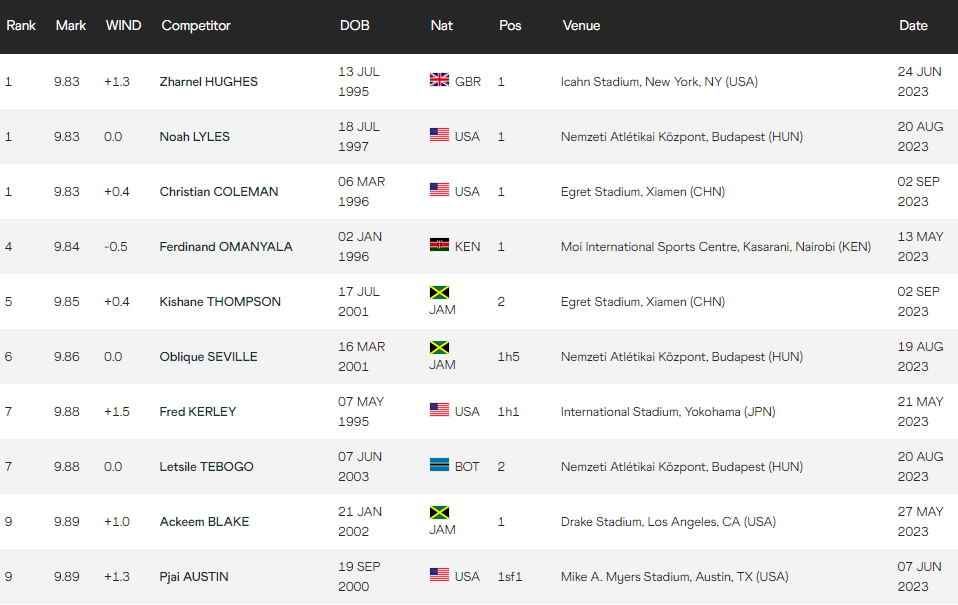Click the USA flag for Christian Coleman
The height and width of the screenshot is (605, 958).
pyautogui.click(x=439, y=191)
